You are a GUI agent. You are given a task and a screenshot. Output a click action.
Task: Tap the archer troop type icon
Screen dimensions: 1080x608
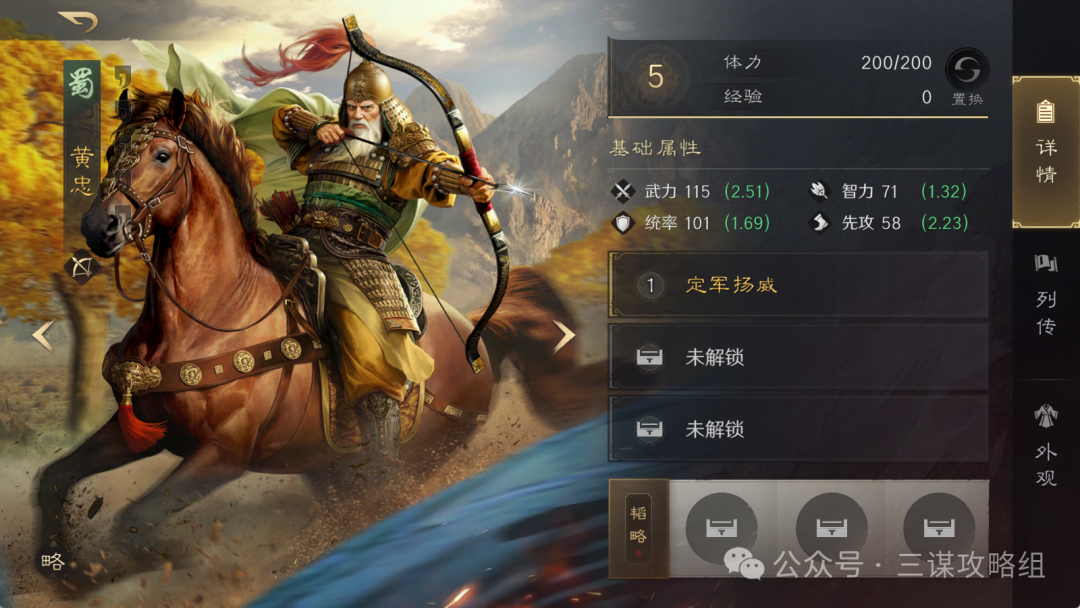point(81,266)
